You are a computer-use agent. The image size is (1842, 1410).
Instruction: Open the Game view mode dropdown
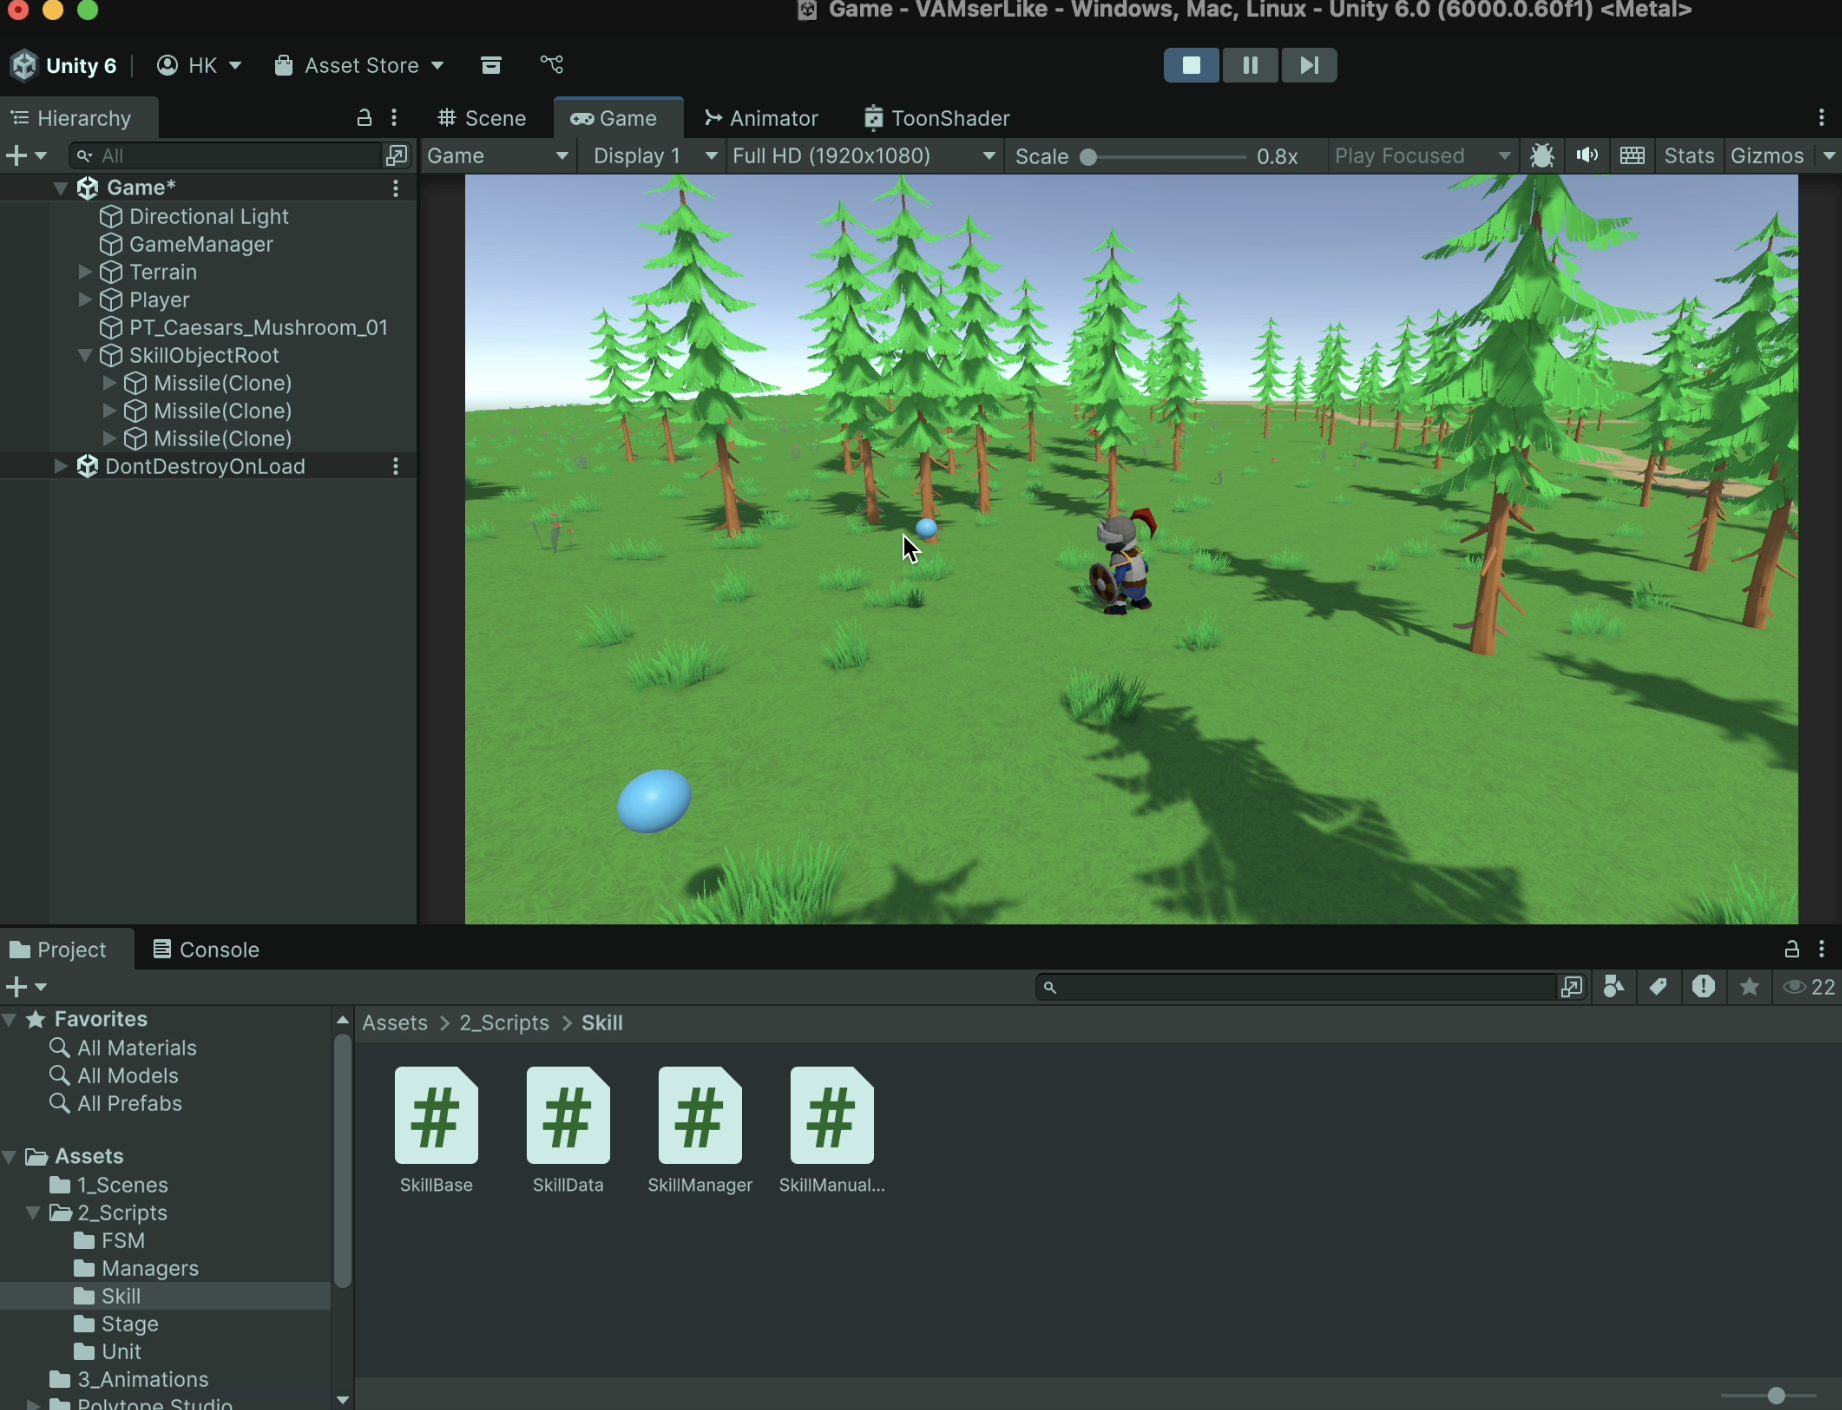tap(498, 156)
